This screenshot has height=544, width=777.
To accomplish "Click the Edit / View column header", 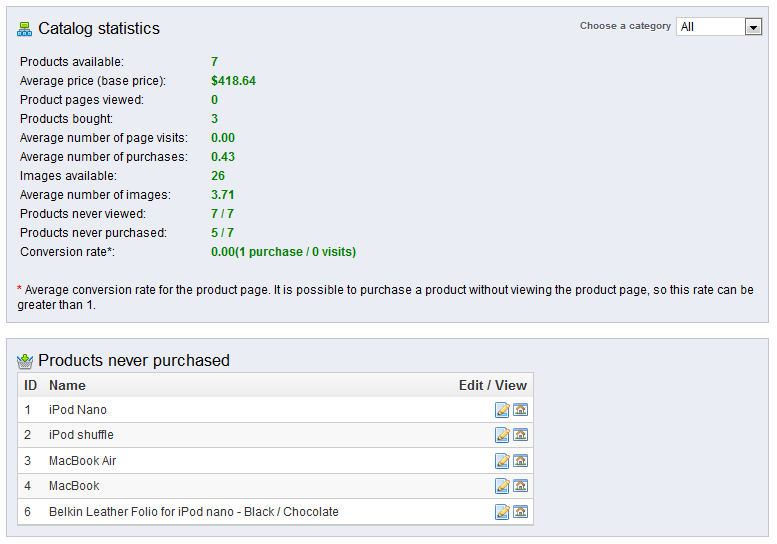I will (493, 385).
